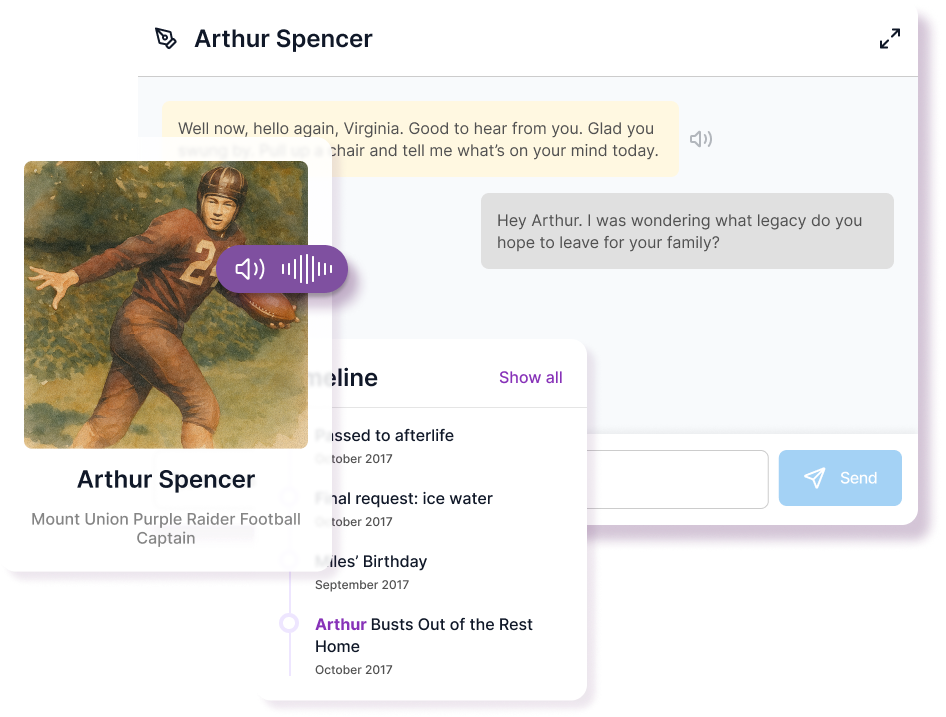Screen dimensions: 946x717
Task: Open Arthur Spencer's football portrait thumbnail
Action: (165, 304)
